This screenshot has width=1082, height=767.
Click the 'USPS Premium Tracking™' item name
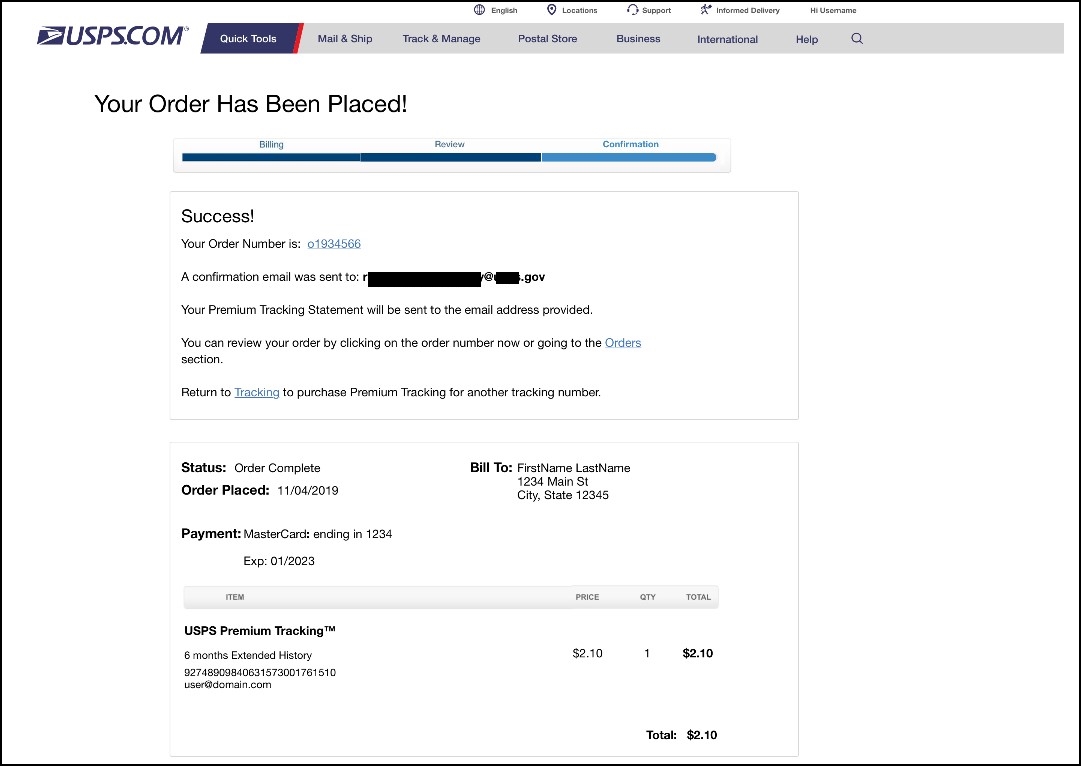260,630
